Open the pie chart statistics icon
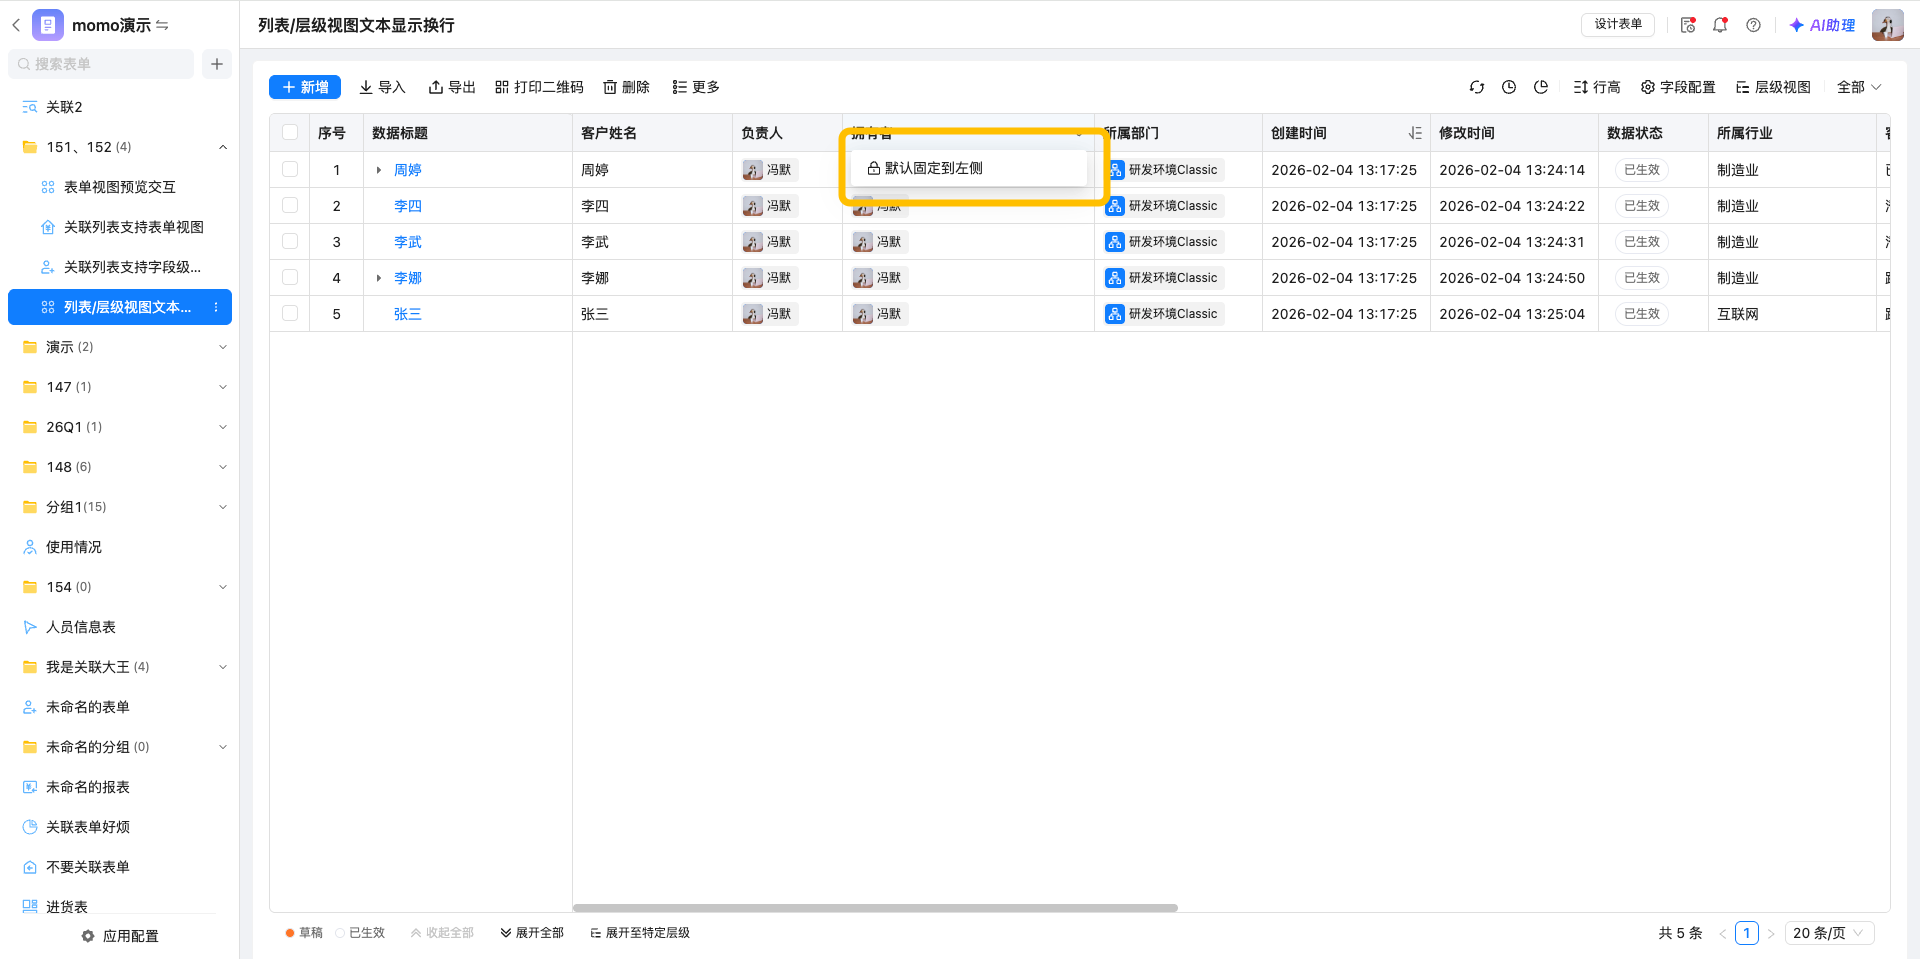1920x959 pixels. pos(1541,87)
